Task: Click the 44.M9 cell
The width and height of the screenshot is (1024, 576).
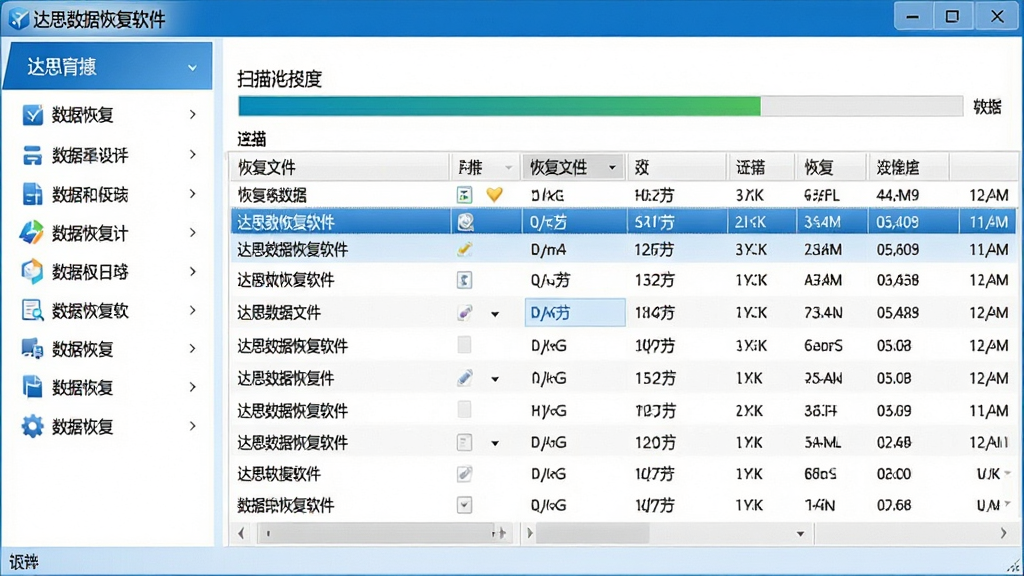Action: pos(897,195)
